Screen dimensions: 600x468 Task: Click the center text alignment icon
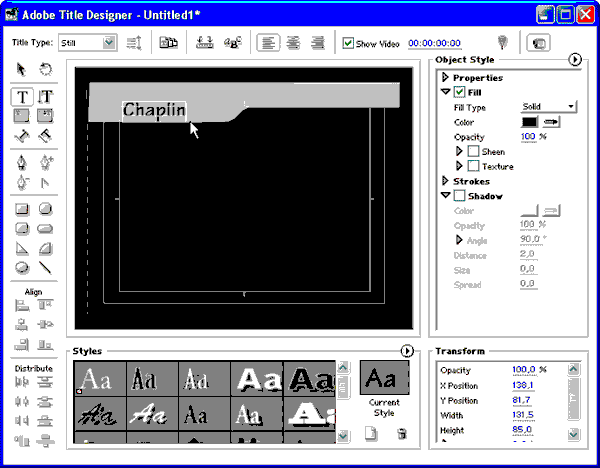click(x=292, y=43)
